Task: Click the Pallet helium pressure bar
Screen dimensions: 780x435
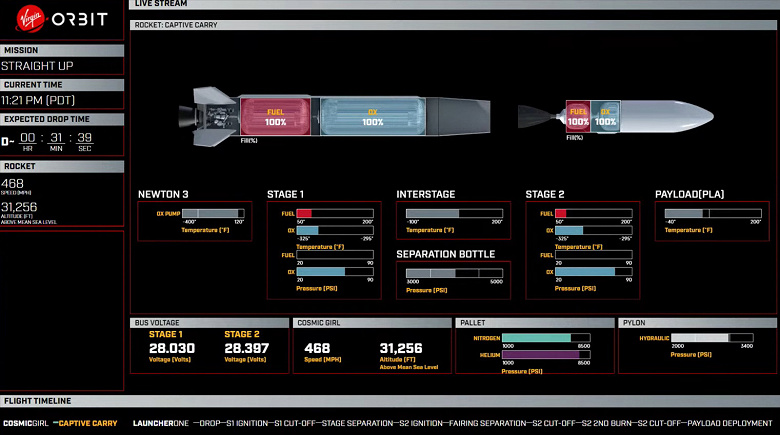Action: (546, 355)
